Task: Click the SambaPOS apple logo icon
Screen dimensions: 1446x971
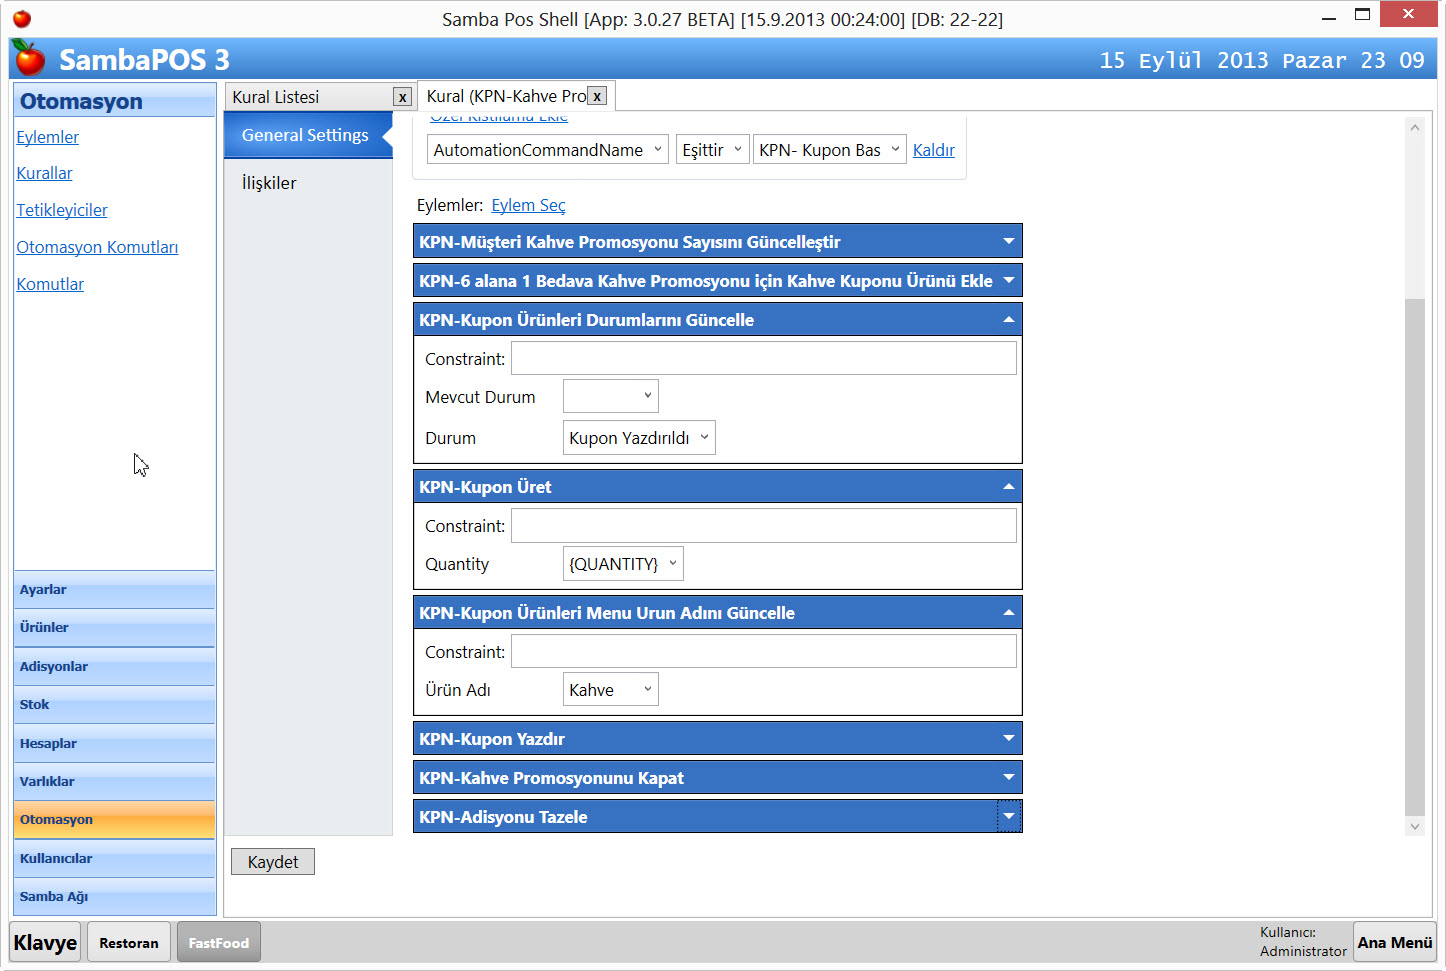Action: 29,59
